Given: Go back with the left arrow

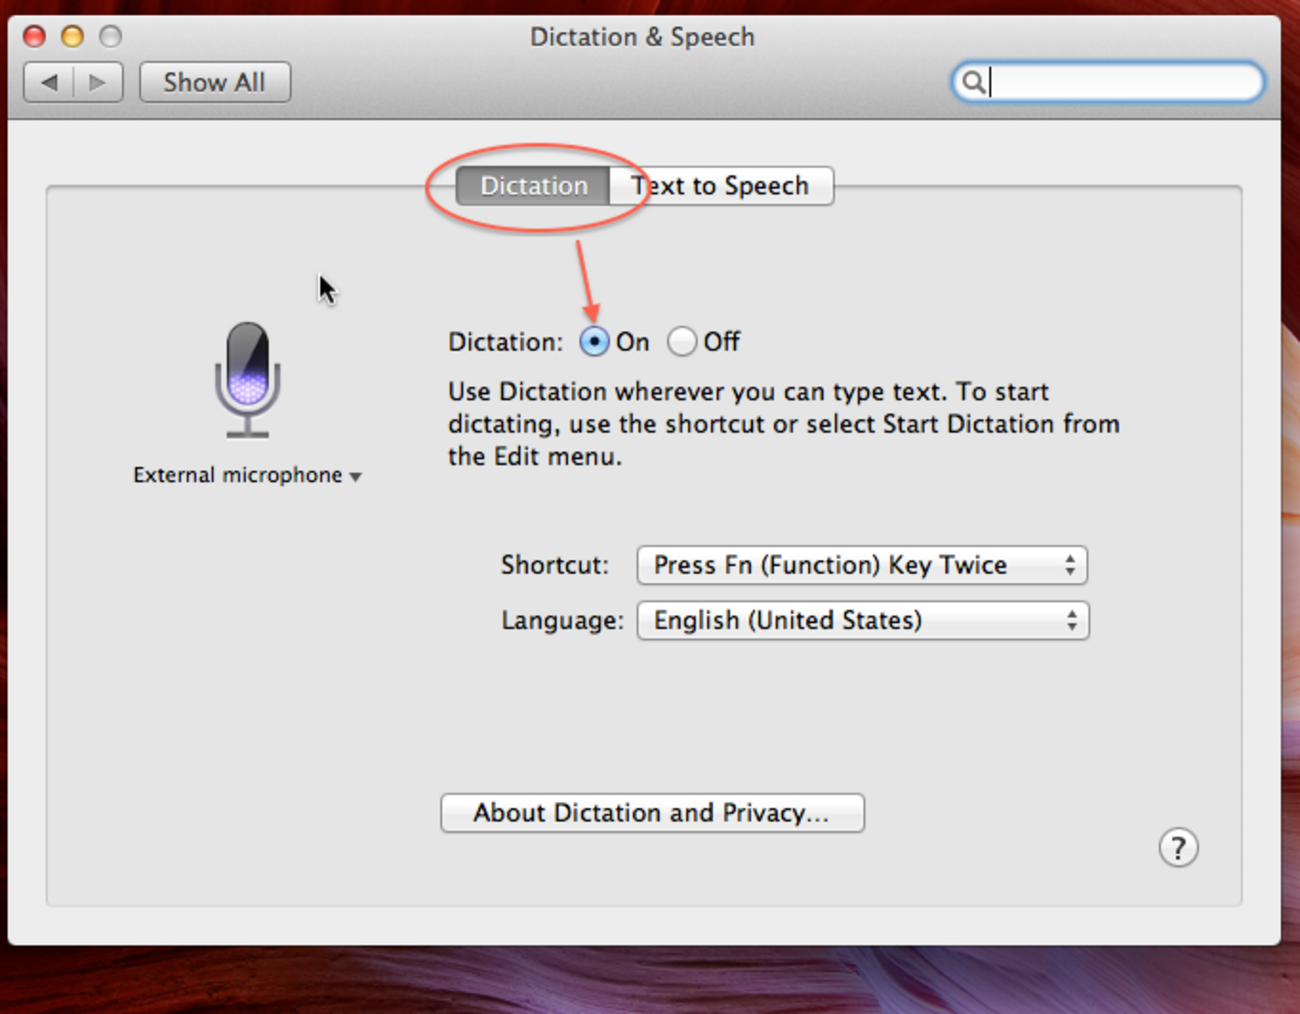Looking at the screenshot, I should 50,82.
